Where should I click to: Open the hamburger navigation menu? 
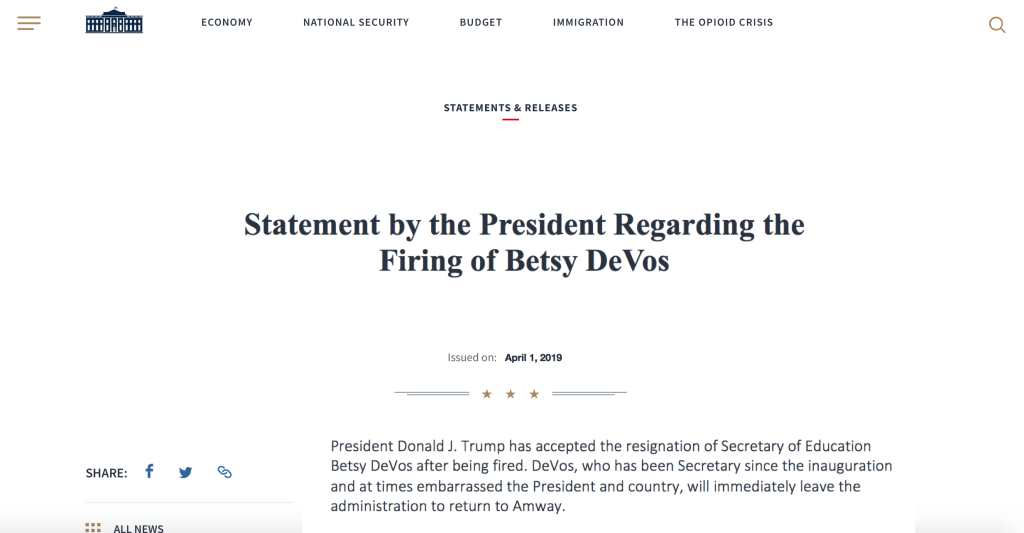(x=29, y=23)
